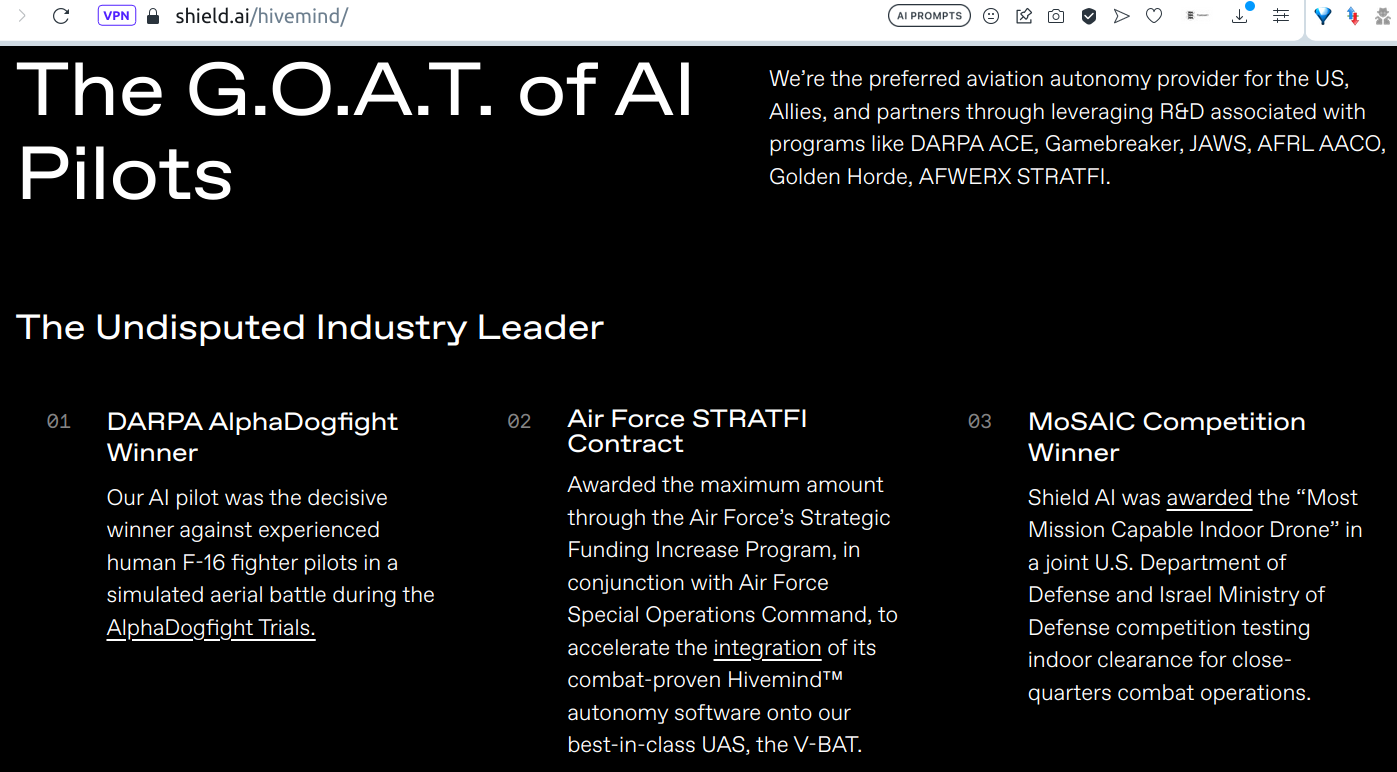Click the "MoSAIC Competition Winner" title
This screenshot has width=1397, height=772.
pyautogui.click(x=1167, y=437)
